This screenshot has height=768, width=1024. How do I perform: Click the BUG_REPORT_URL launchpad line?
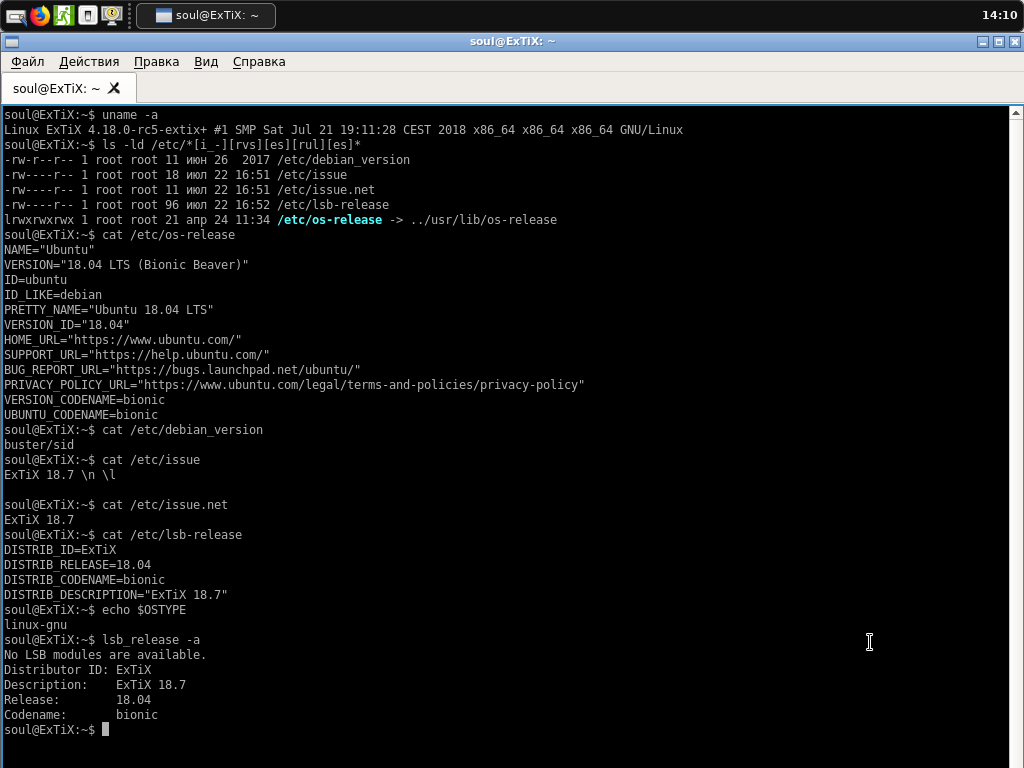(182, 370)
